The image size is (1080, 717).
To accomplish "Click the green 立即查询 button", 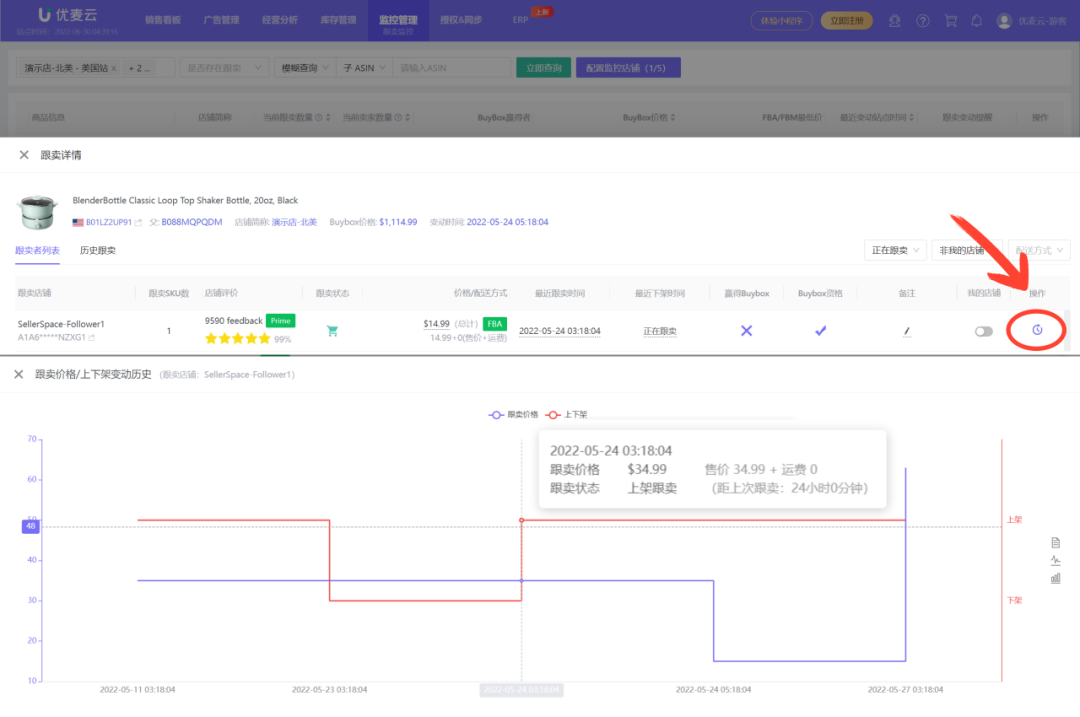I will 542,67.
